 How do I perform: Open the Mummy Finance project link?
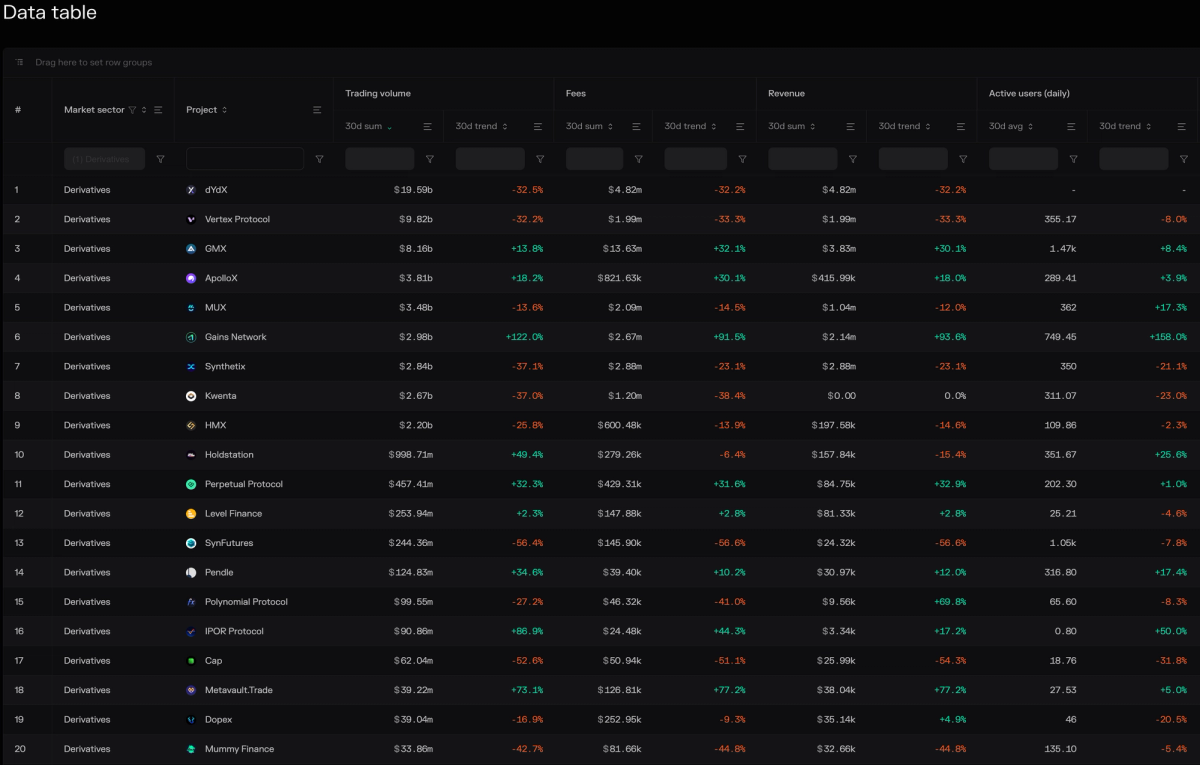click(239, 749)
